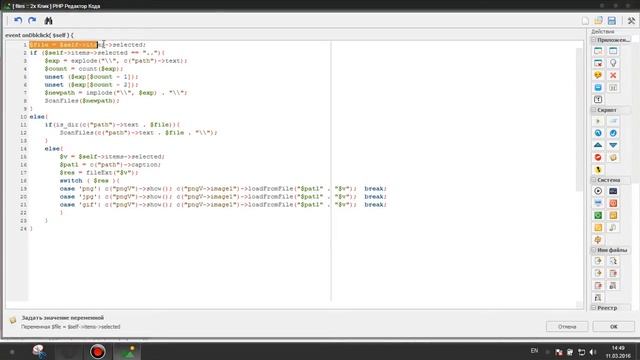This screenshot has height=360, width=640.
Task: Insert the orange pin system action
Action: (598, 240)
